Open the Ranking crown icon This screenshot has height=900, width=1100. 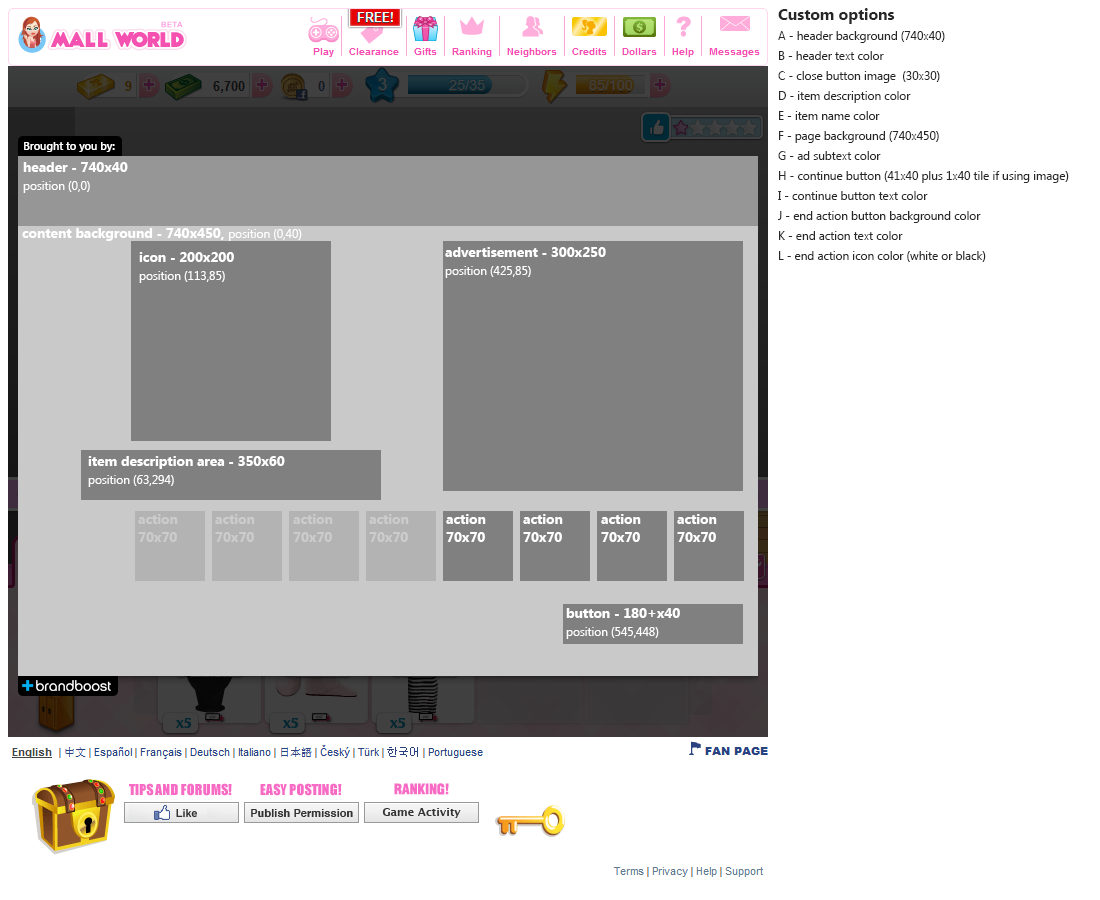pos(471,28)
